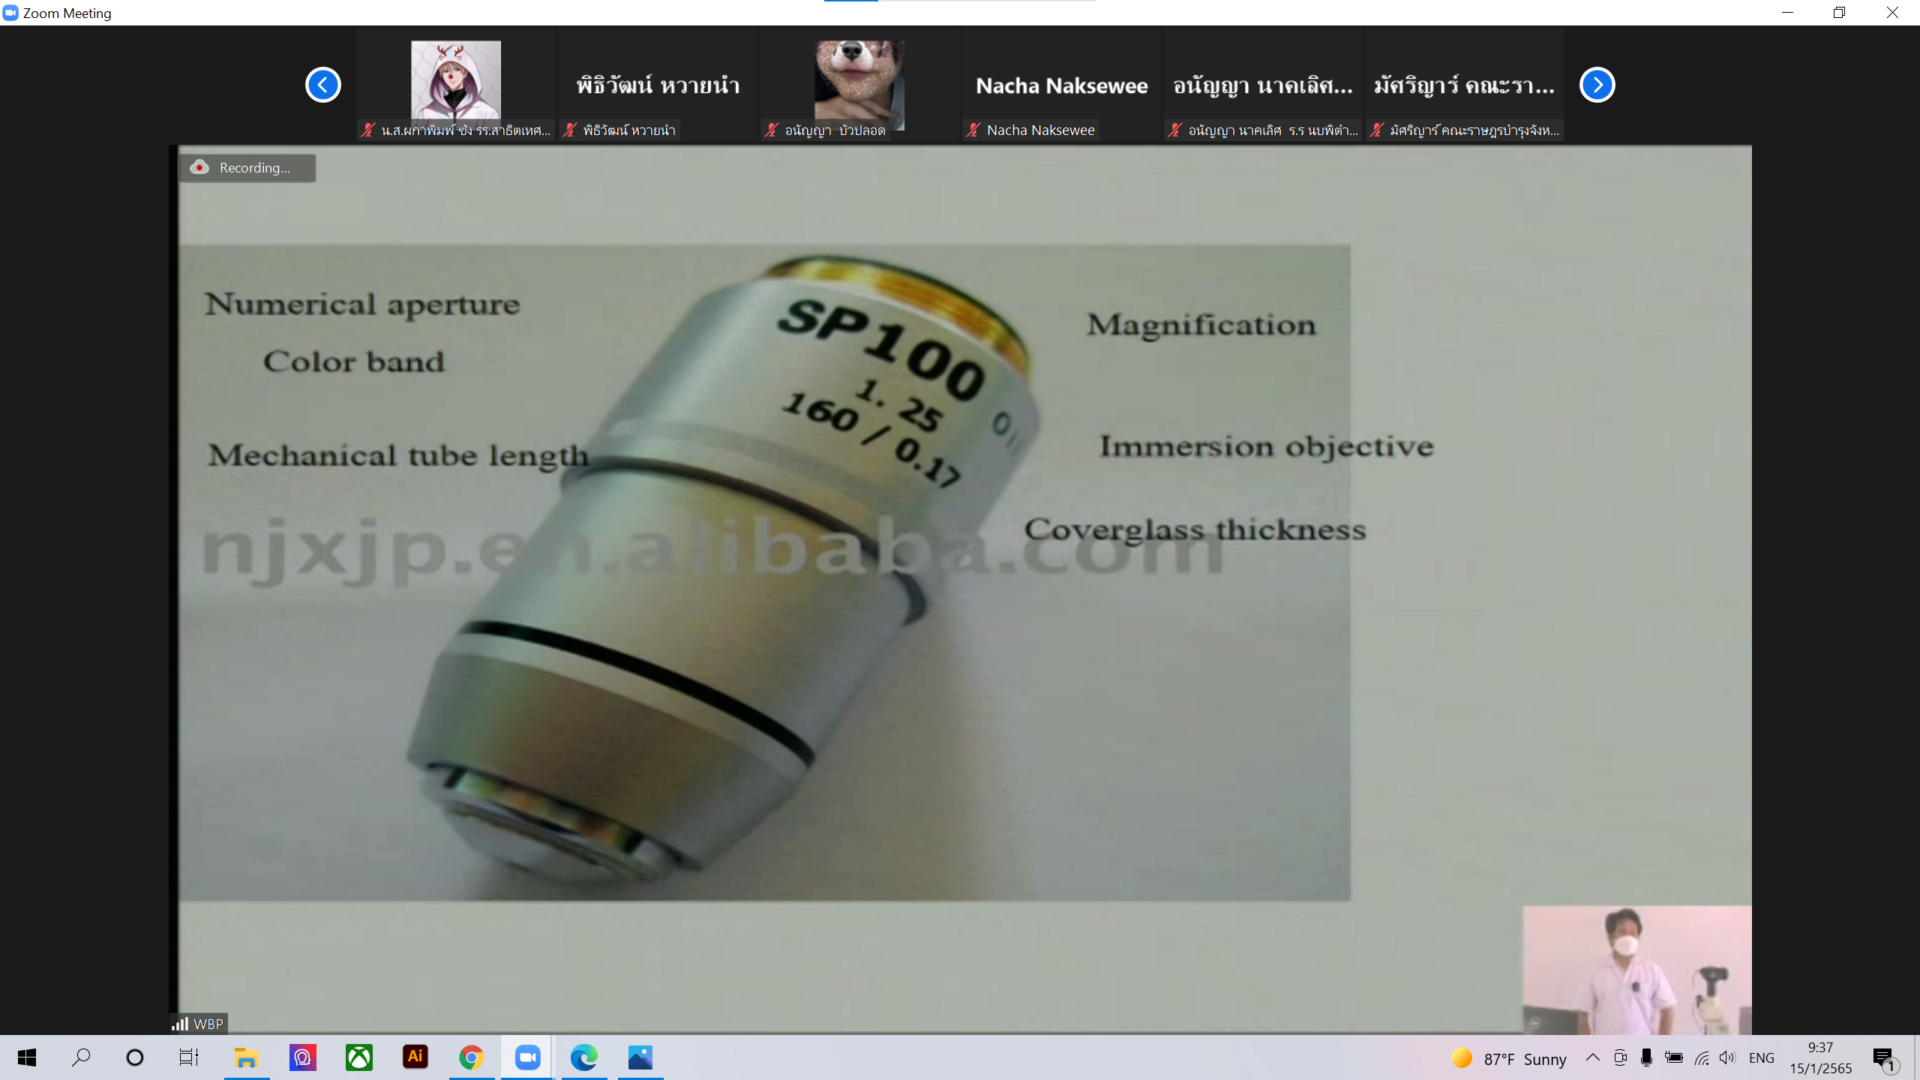Switch ENG input language indicator
Screen dimensions: 1920x1080
tap(1761, 1058)
